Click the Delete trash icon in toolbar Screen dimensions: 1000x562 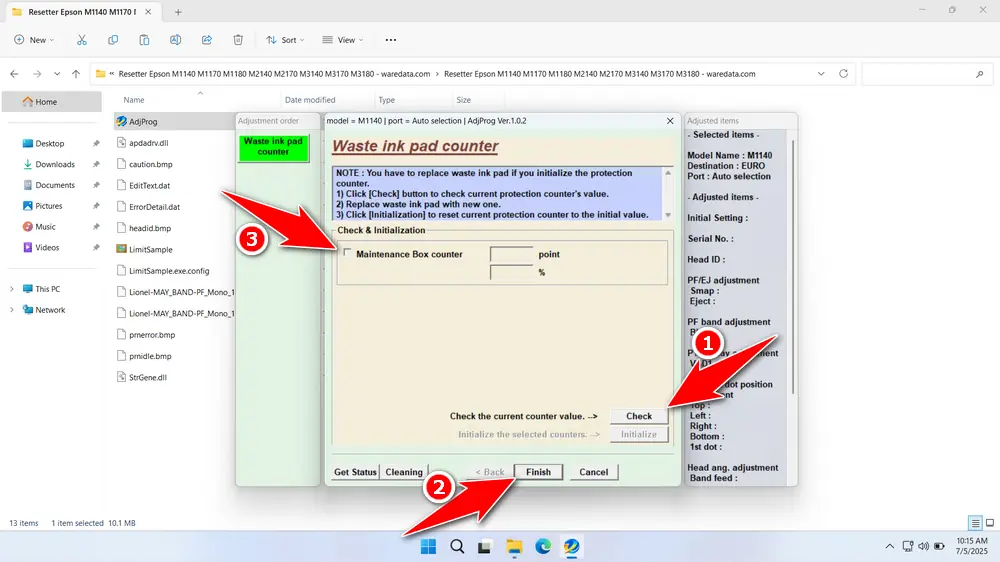pos(238,40)
